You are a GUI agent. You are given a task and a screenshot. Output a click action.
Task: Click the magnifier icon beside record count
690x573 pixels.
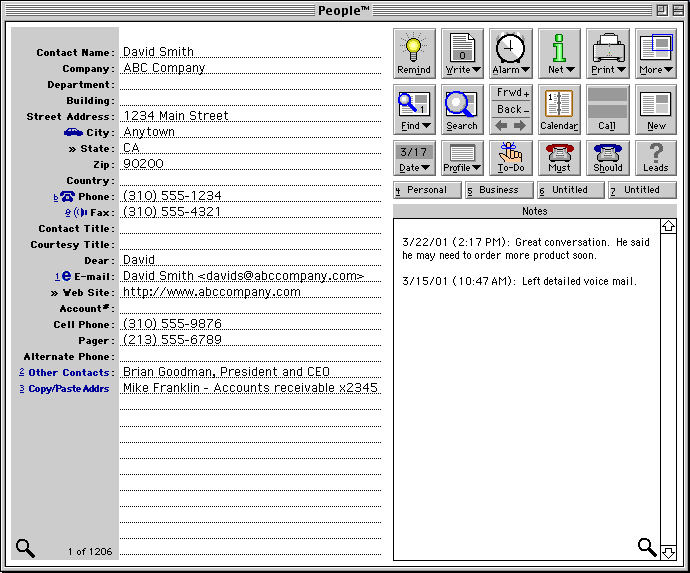[x=25, y=548]
